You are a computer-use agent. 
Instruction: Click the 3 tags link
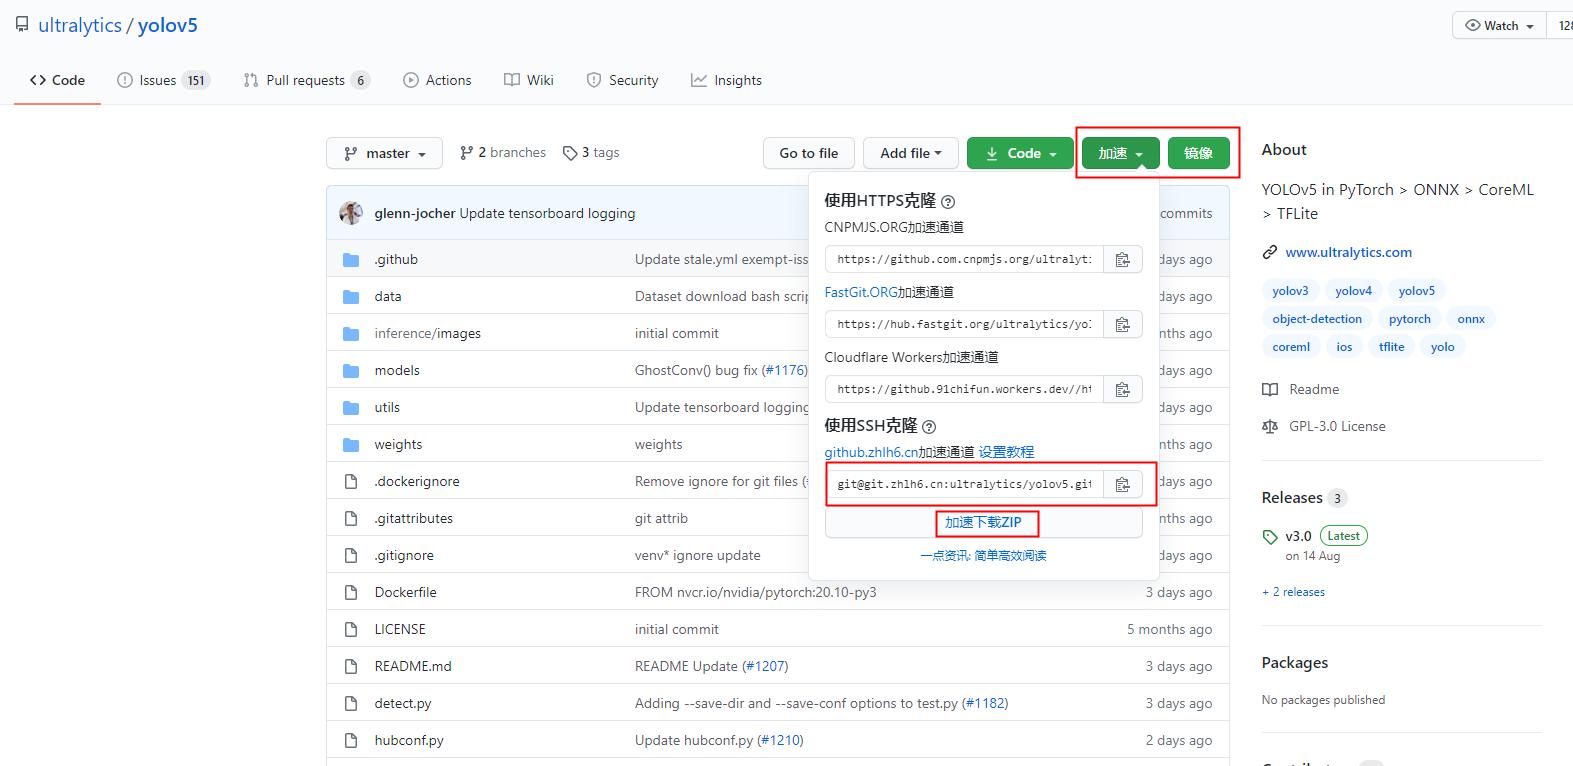pyautogui.click(x=591, y=153)
